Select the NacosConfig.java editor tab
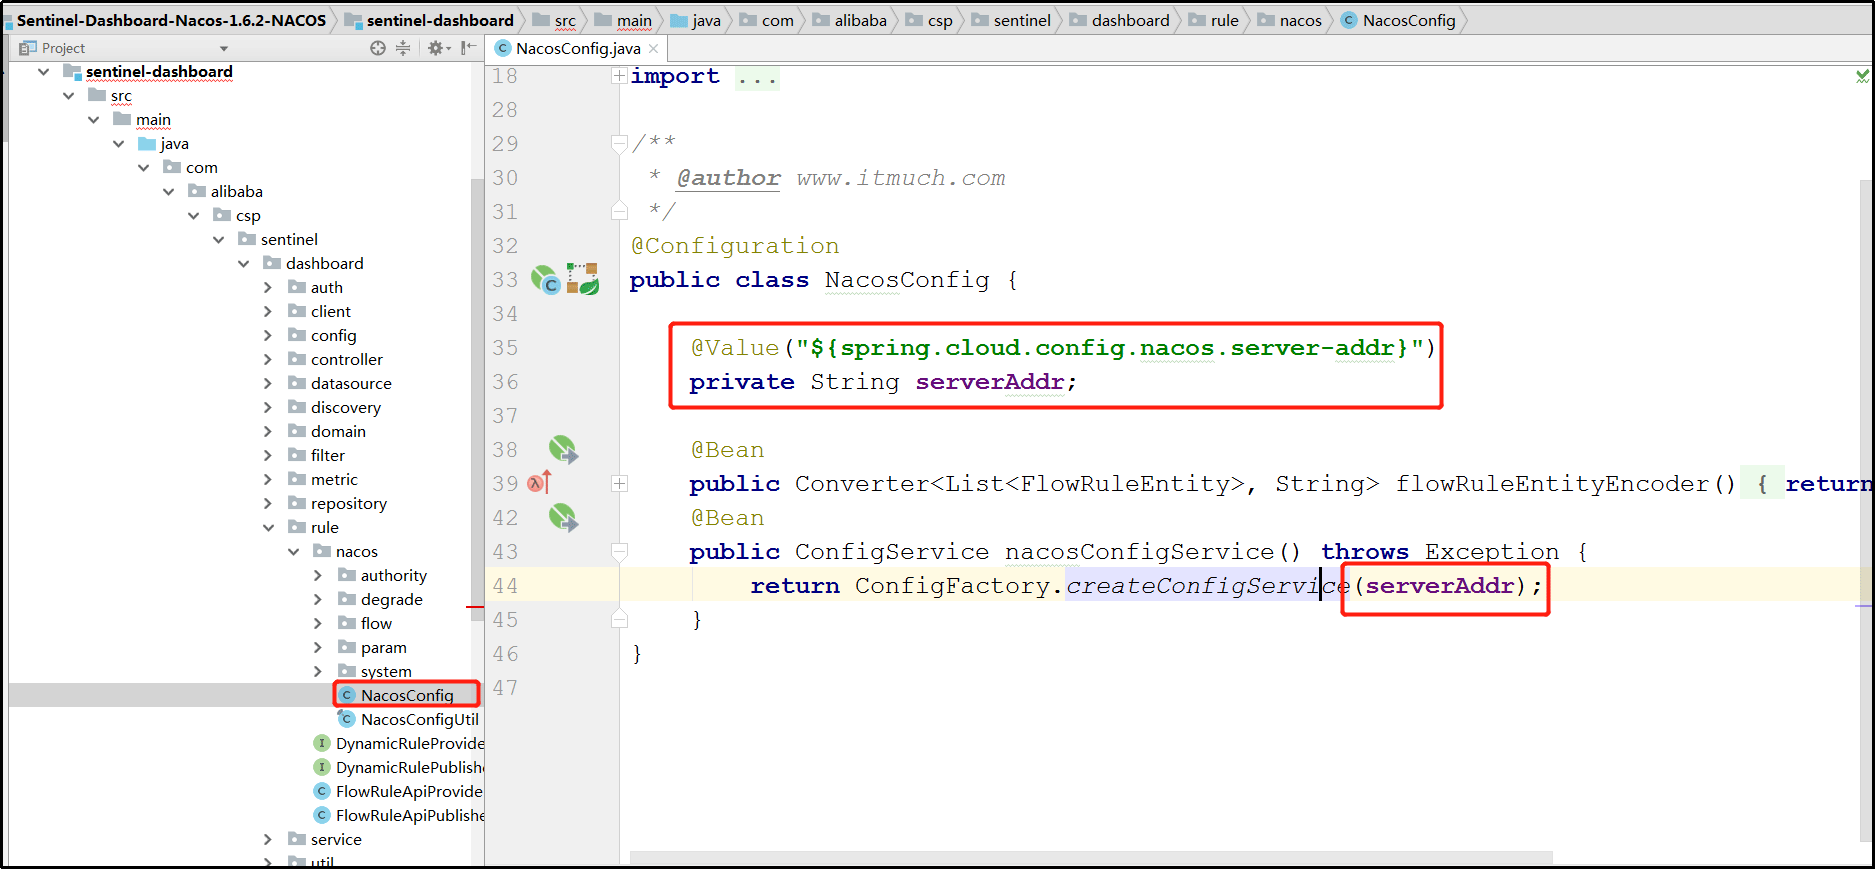The width and height of the screenshot is (1875, 870). 578,48
